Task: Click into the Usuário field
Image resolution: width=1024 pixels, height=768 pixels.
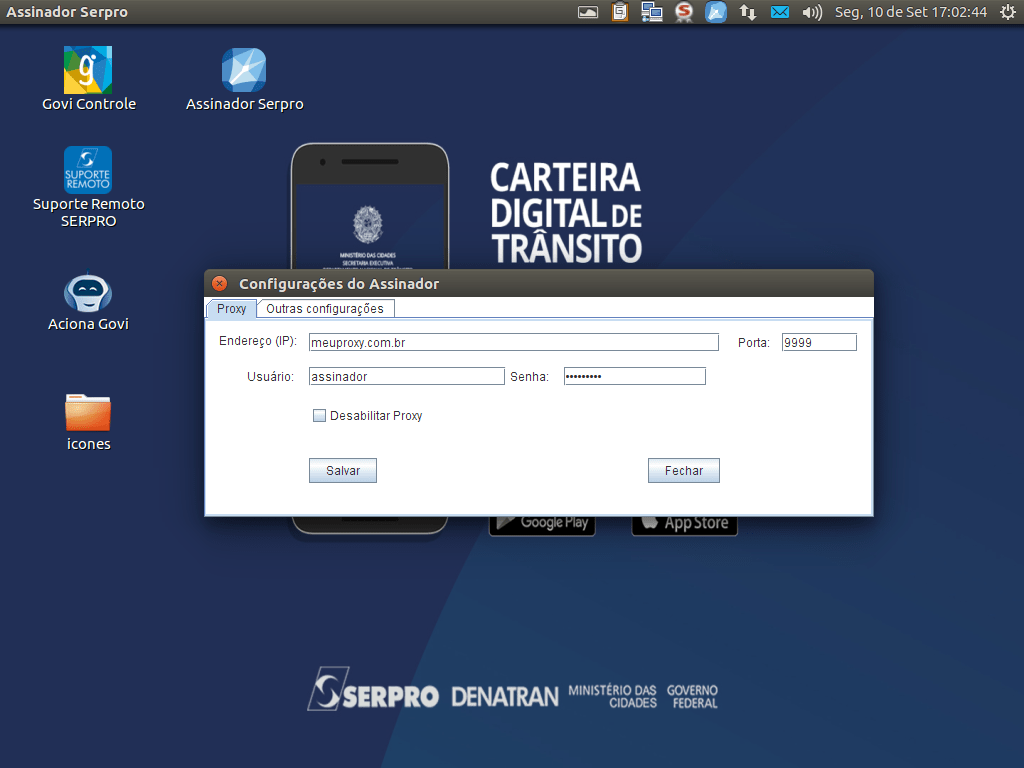Action: pos(406,376)
